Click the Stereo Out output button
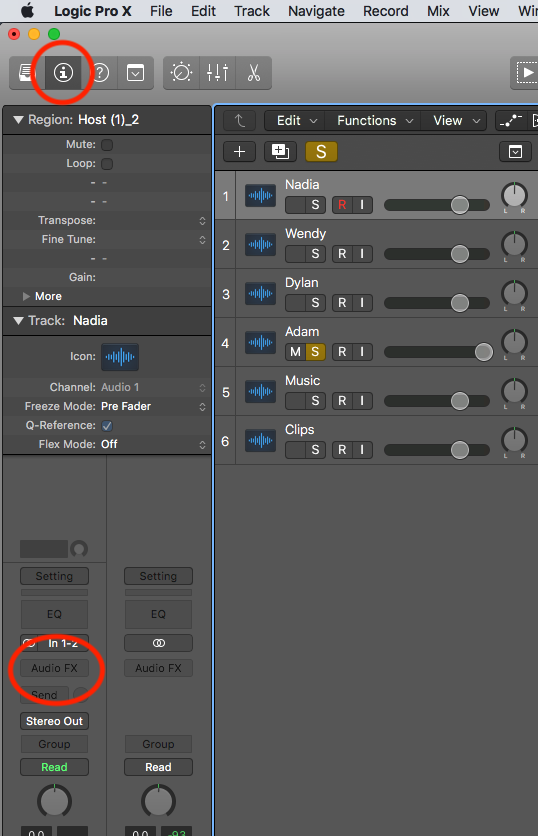Viewport: 538px width, 836px height. (x=54, y=721)
